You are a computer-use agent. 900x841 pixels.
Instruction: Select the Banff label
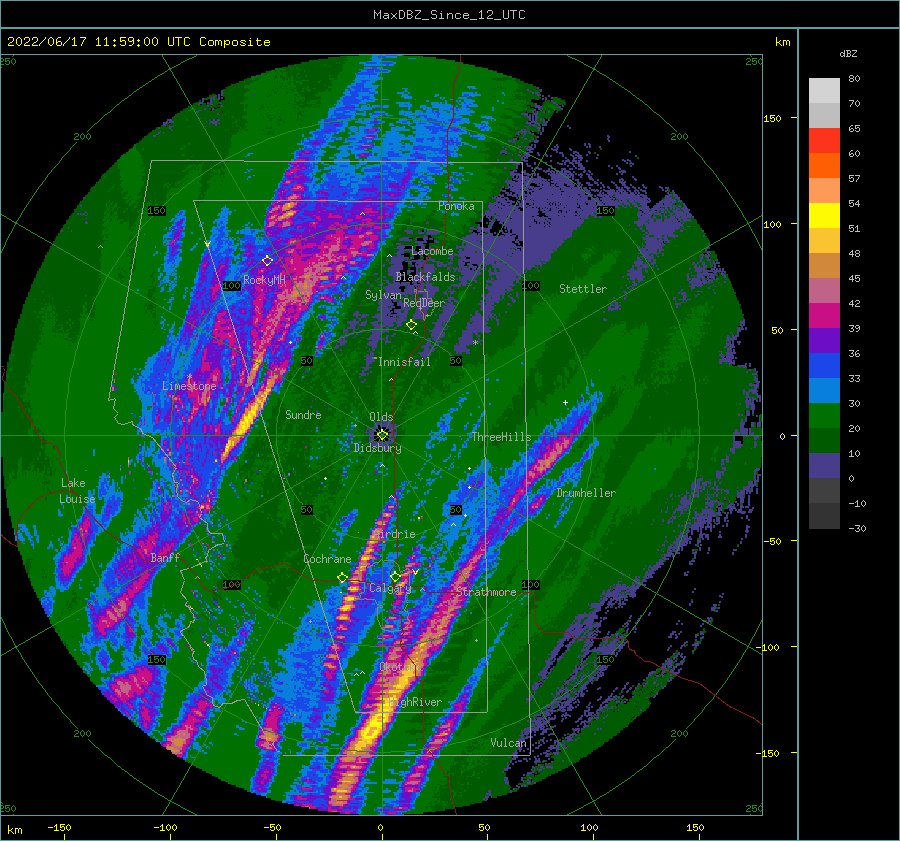point(165,557)
